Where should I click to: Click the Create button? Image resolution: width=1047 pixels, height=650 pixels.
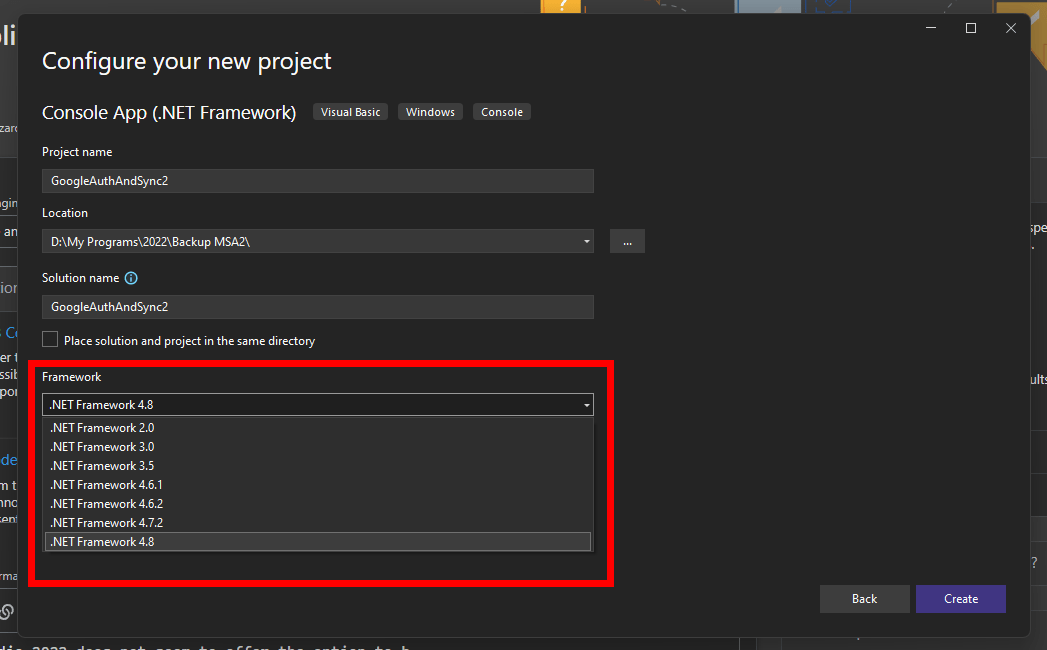click(961, 599)
